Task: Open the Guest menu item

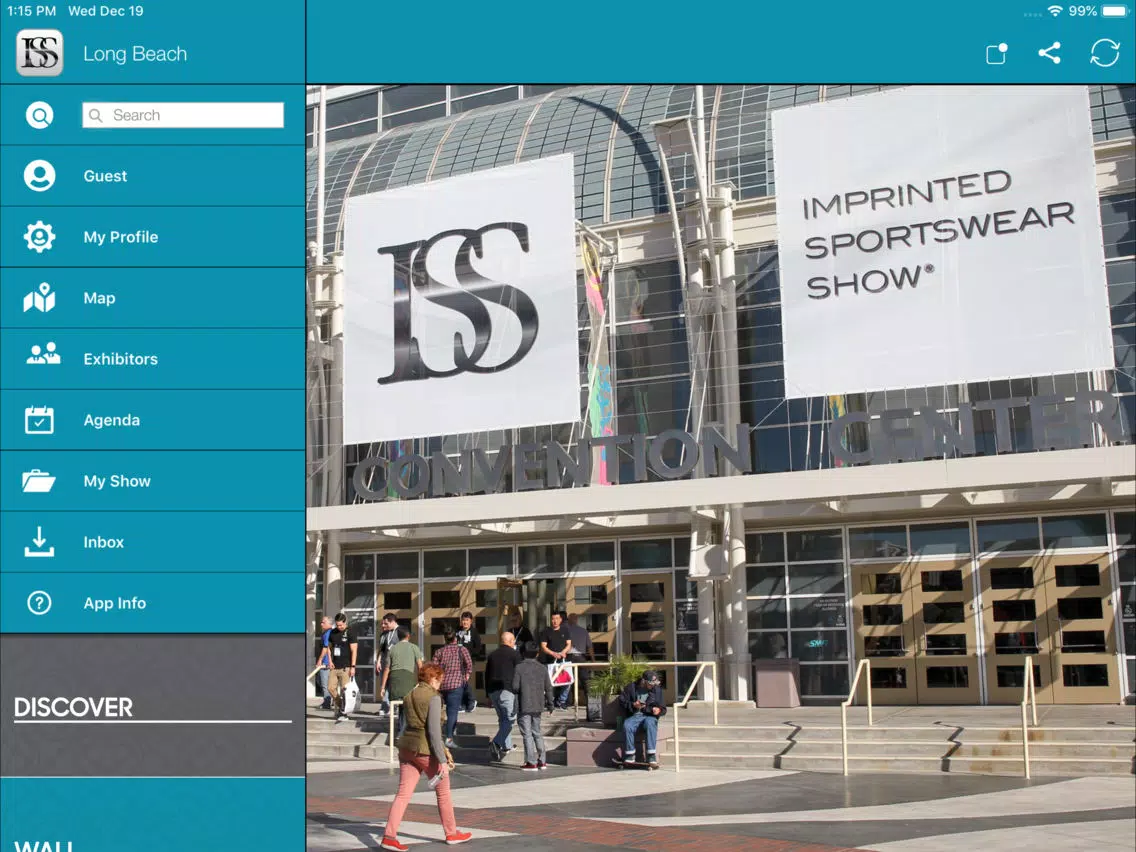Action: 152,176
